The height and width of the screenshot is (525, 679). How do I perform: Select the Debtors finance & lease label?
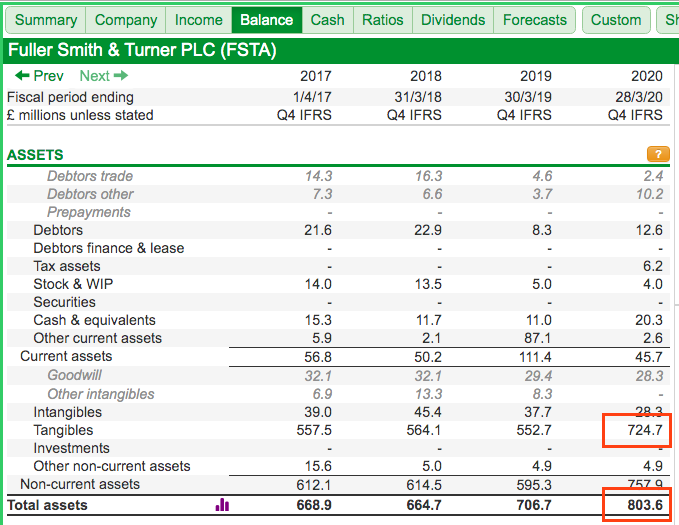(109, 248)
